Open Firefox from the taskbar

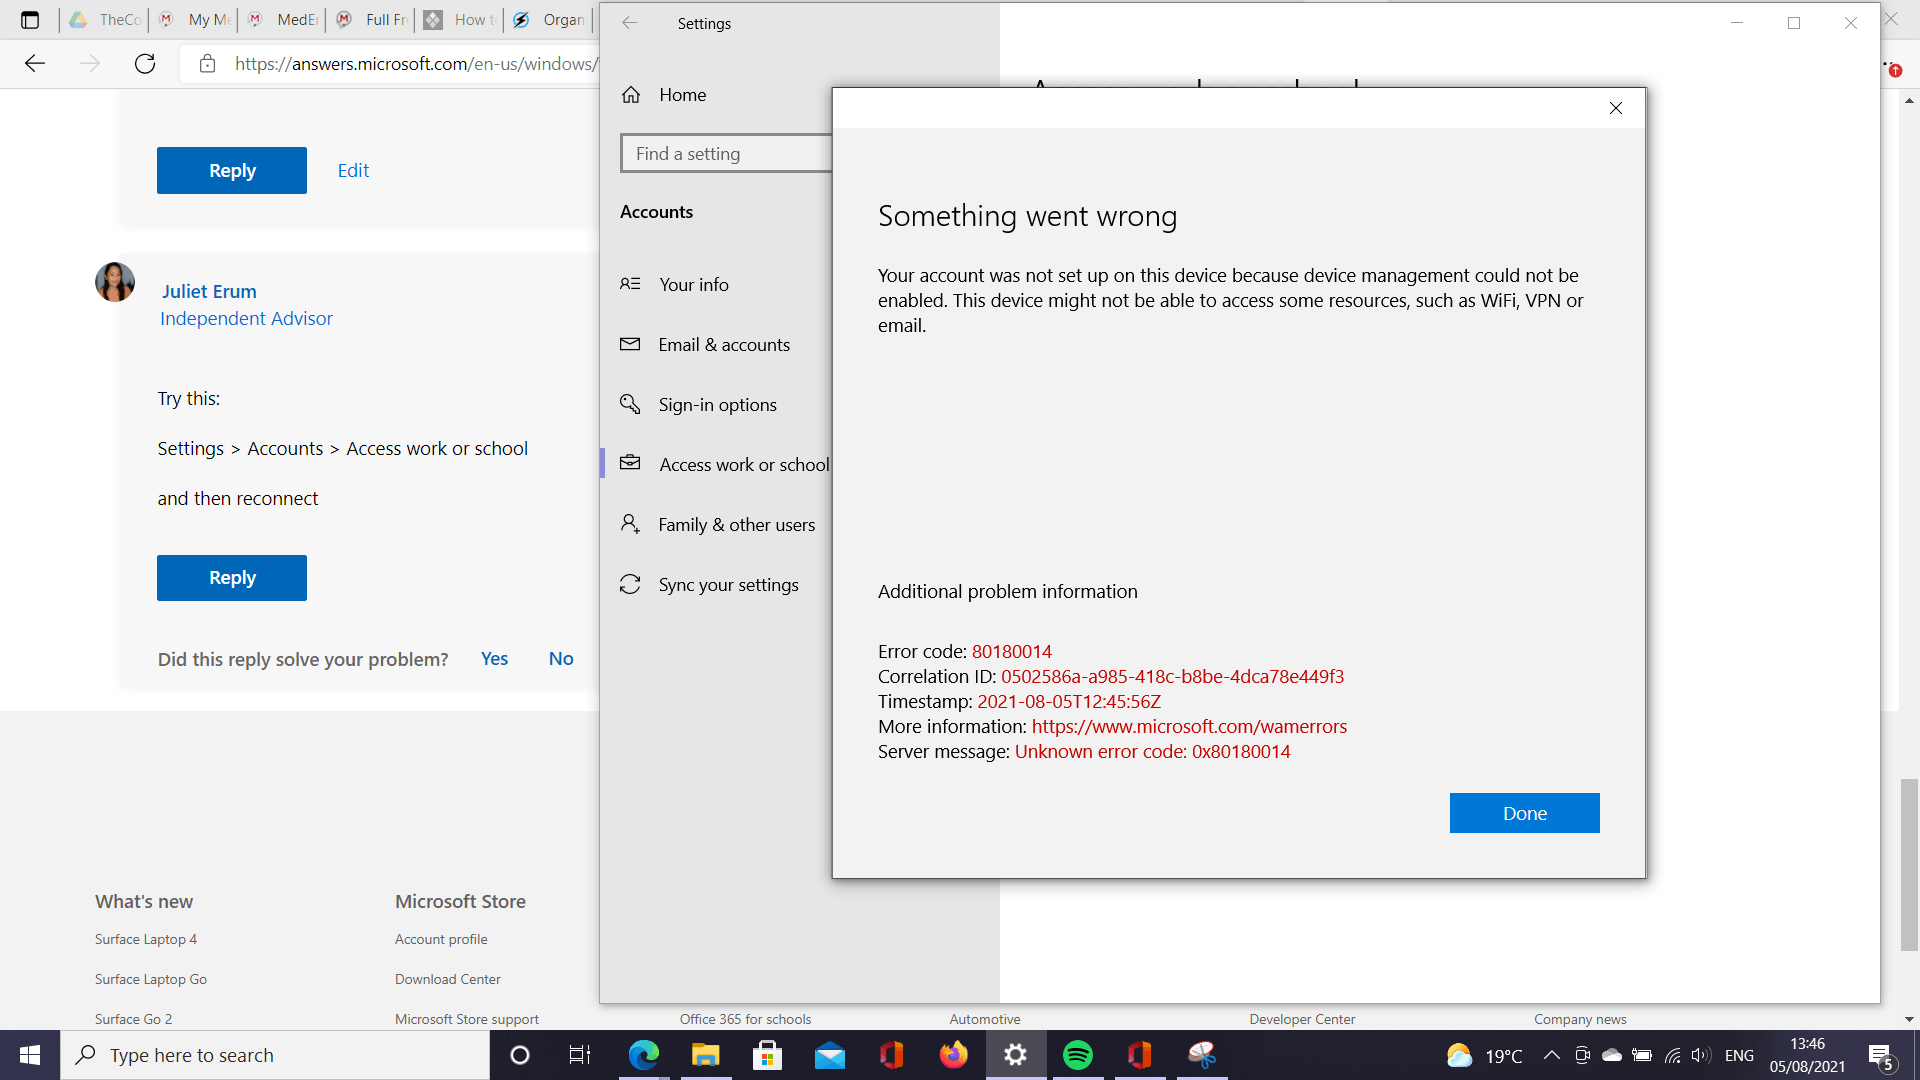tap(953, 1055)
